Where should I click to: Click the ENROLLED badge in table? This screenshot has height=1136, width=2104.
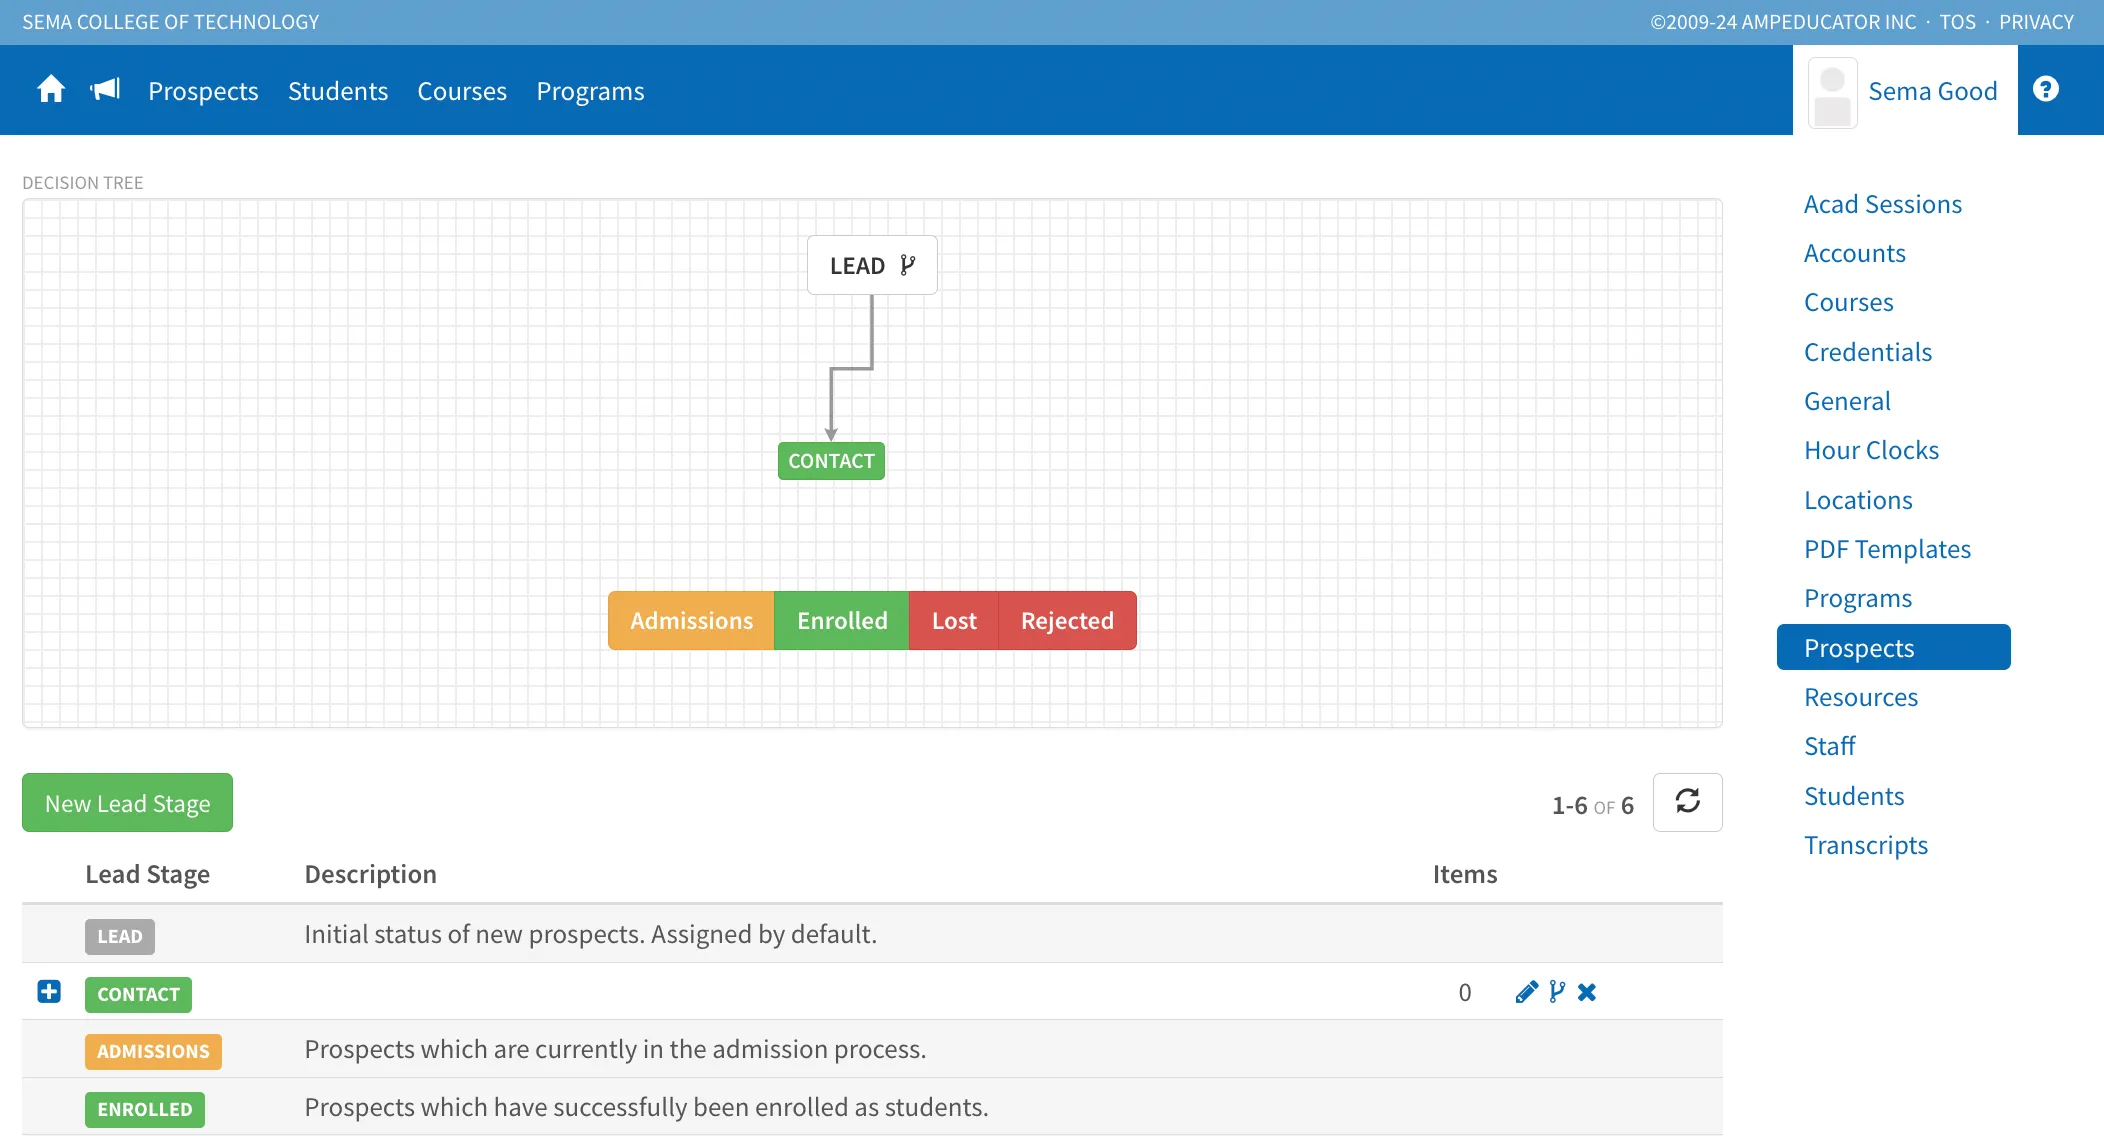145,1109
